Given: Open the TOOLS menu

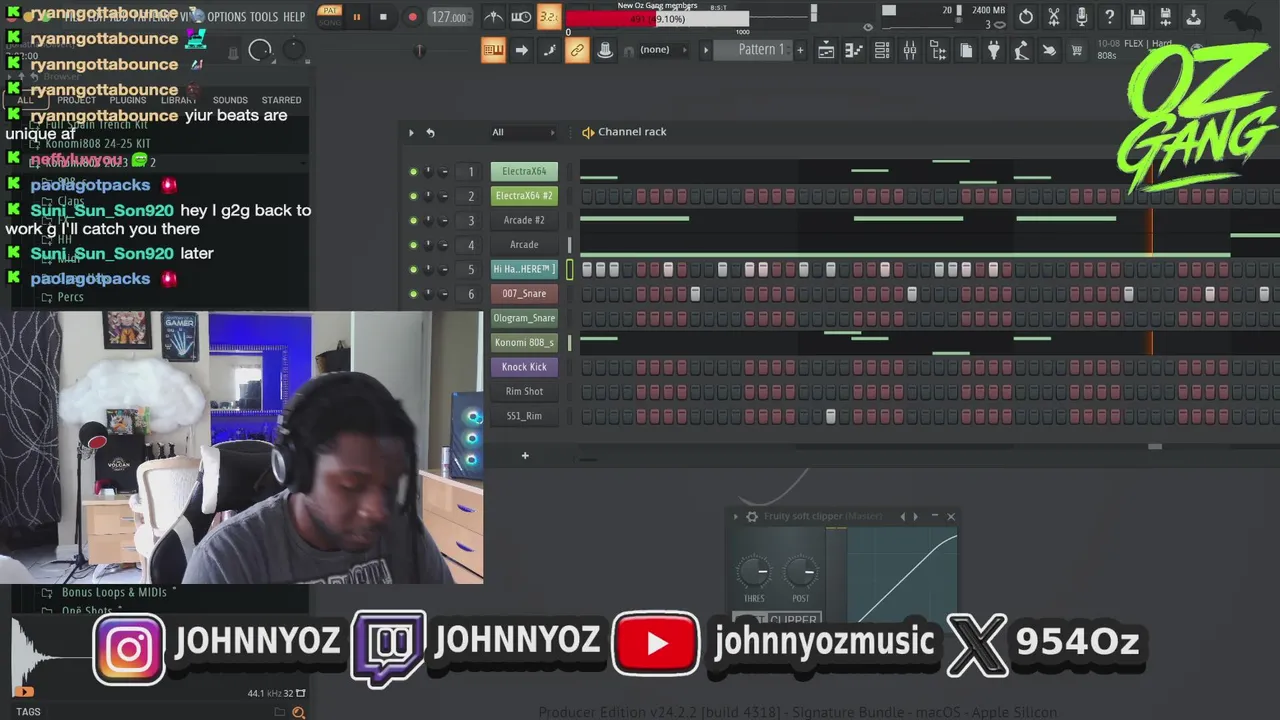Looking at the screenshot, I should (264, 17).
